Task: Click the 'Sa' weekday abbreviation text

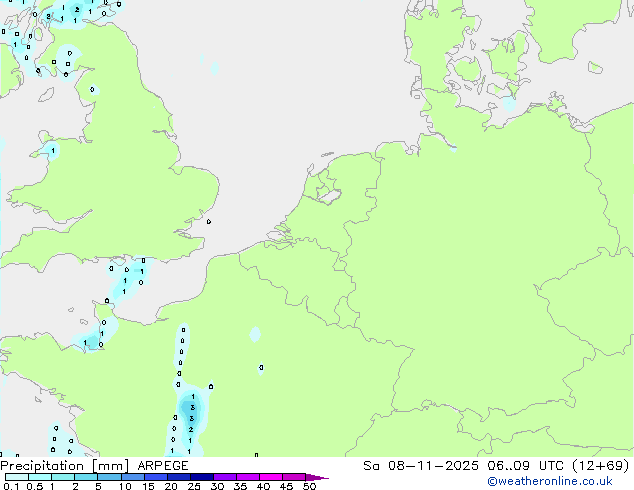Action: coord(371,466)
